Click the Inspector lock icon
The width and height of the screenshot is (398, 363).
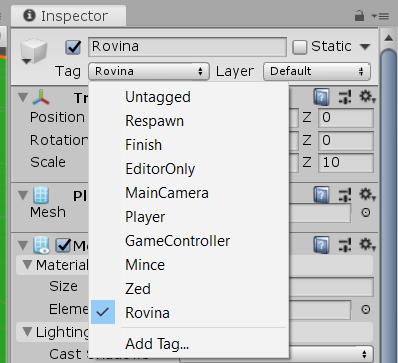point(359,15)
